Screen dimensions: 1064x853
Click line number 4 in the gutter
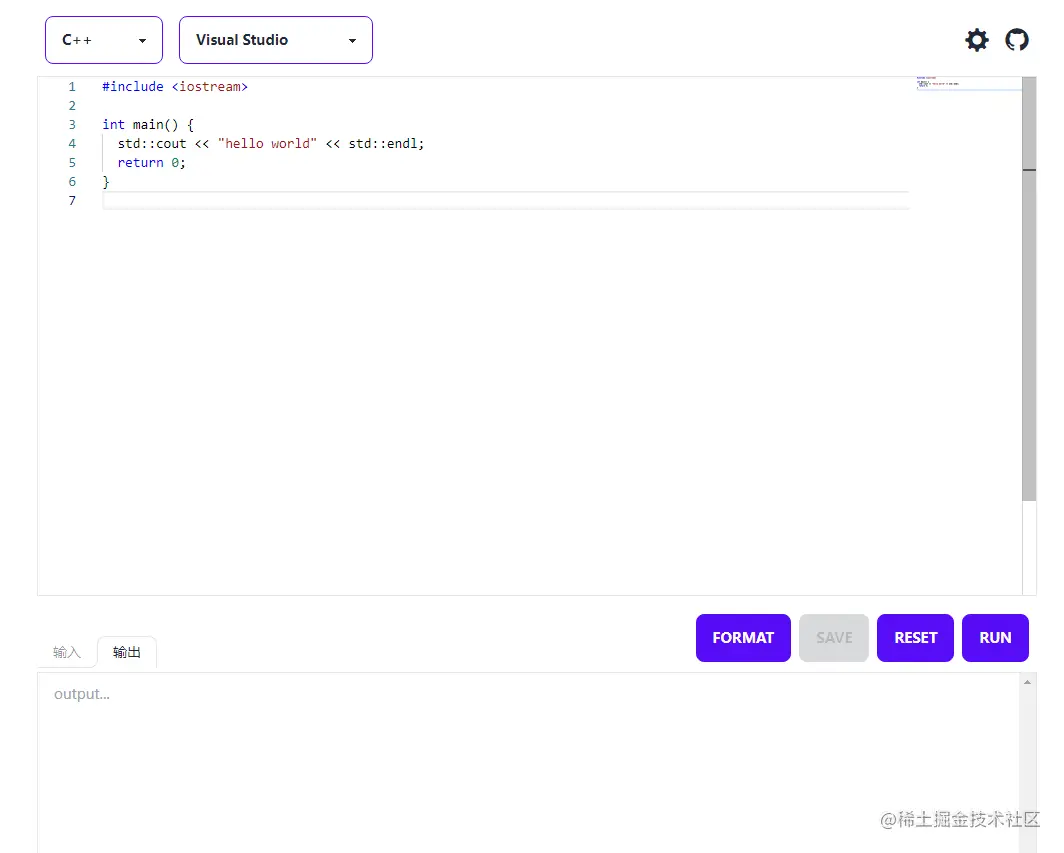click(71, 143)
